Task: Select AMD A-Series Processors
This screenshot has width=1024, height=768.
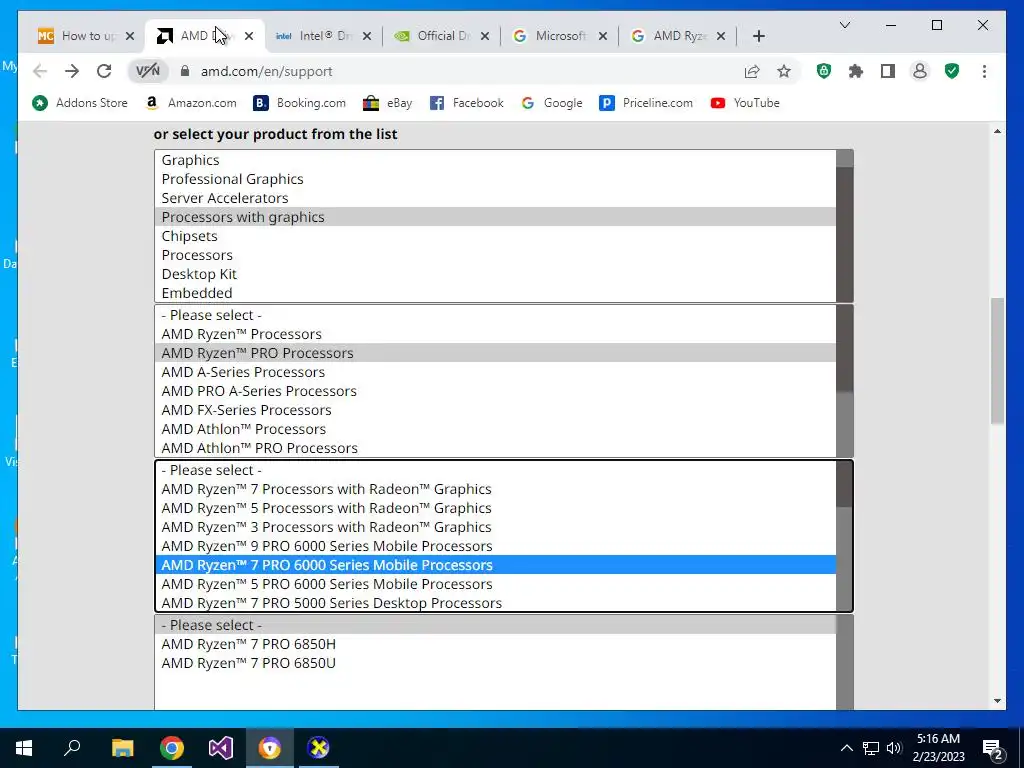Action: 495,372
